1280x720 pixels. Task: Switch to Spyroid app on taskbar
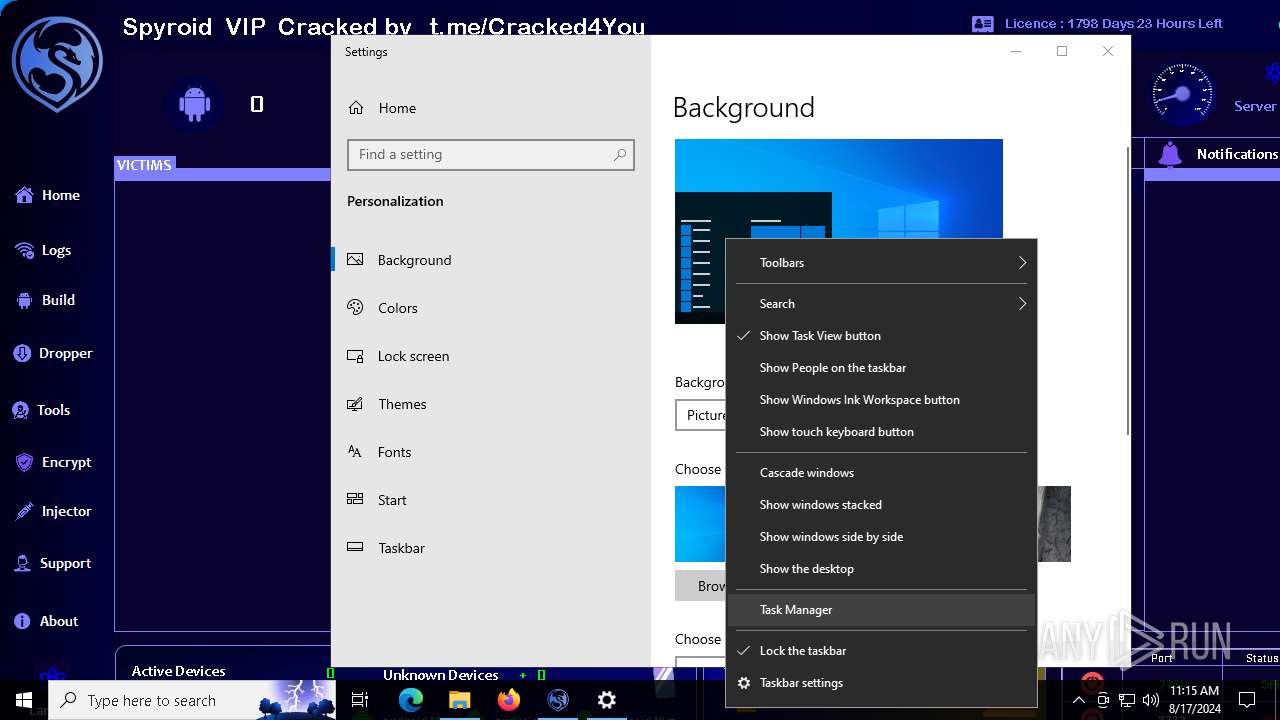tap(558, 700)
